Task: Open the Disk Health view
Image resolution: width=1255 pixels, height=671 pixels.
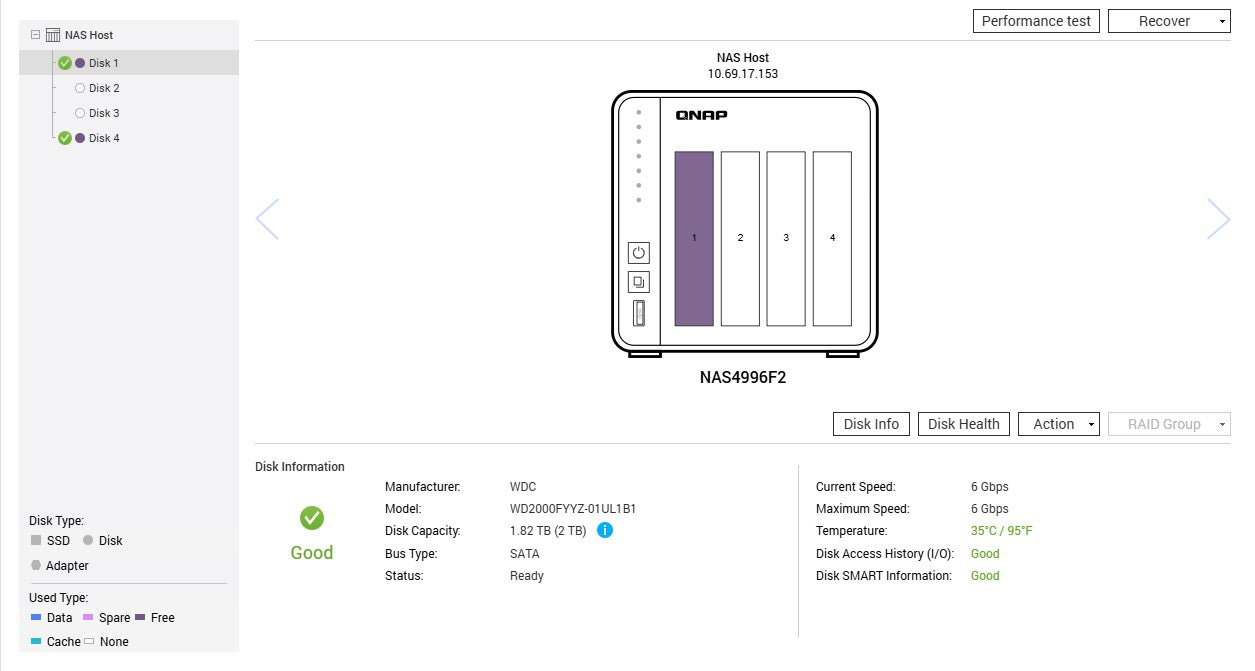Action: [x=964, y=424]
